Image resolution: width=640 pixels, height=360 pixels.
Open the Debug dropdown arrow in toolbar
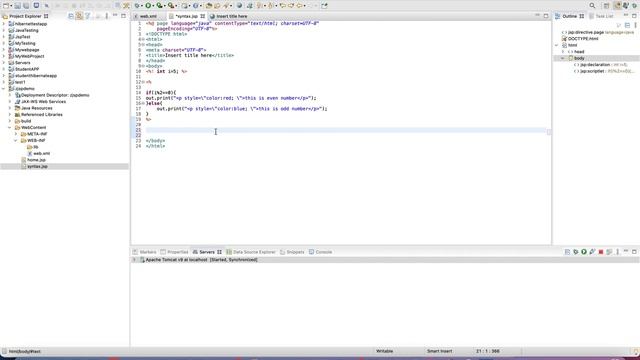[x=142, y=6]
